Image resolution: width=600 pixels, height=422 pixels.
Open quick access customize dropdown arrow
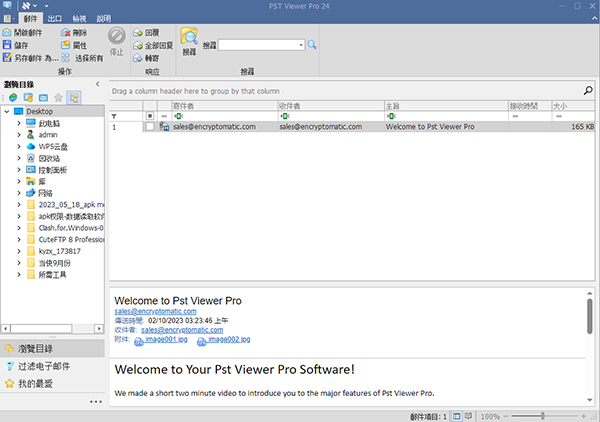(46, 6)
